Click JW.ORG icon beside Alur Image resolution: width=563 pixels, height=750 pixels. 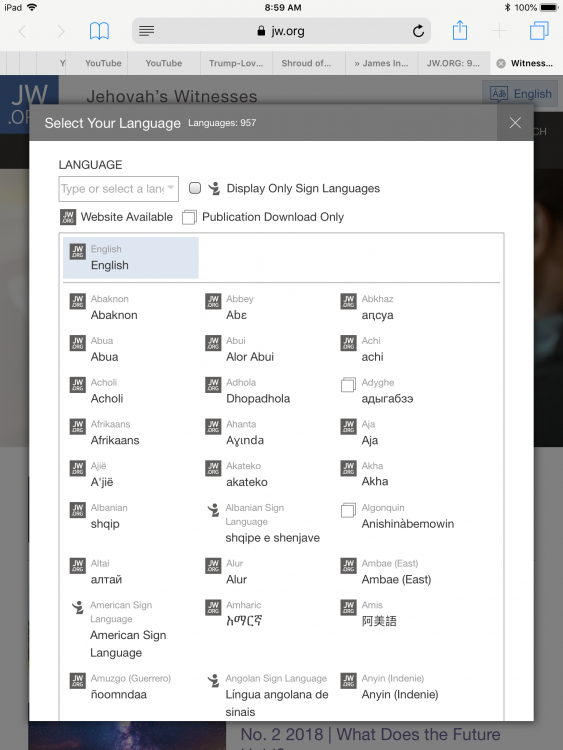click(x=213, y=566)
